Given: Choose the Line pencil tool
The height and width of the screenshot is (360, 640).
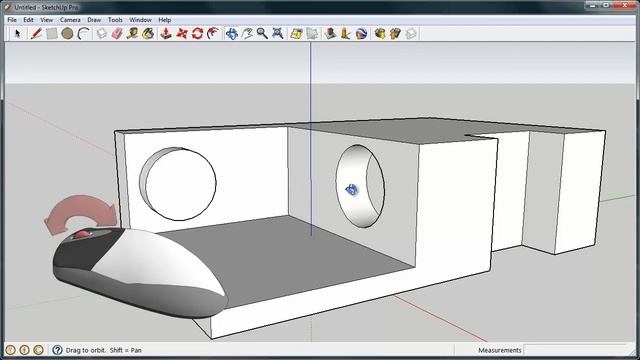Looking at the screenshot, I should click(x=36, y=33).
